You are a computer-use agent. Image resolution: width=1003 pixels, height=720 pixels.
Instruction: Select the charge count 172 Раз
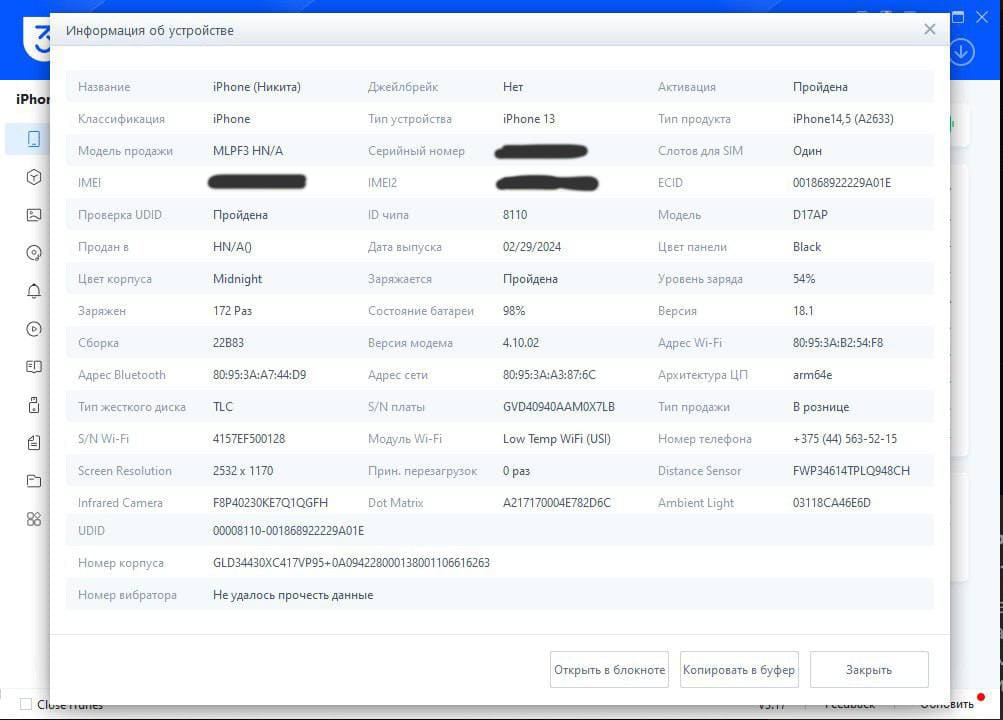tap(232, 311)
